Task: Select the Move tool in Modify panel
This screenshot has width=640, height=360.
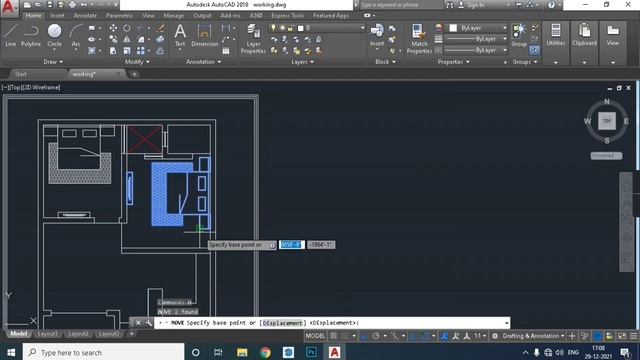Action: click(113, 28)
